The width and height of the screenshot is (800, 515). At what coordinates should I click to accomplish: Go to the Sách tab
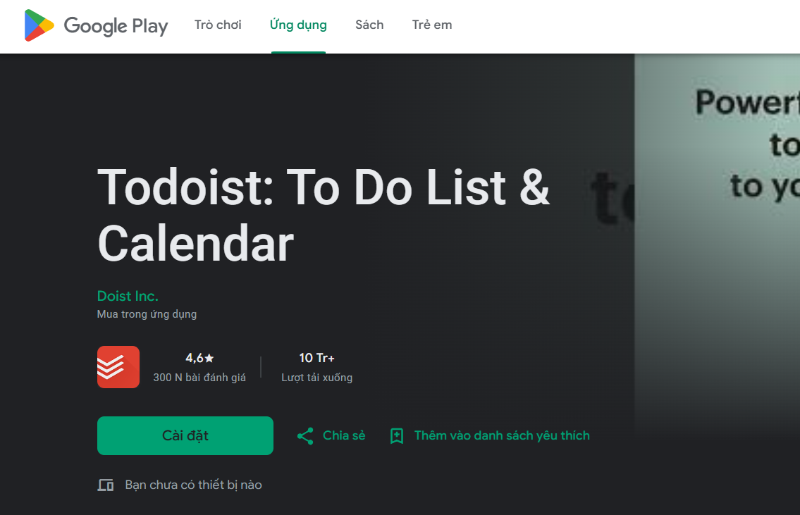point(369,25)
